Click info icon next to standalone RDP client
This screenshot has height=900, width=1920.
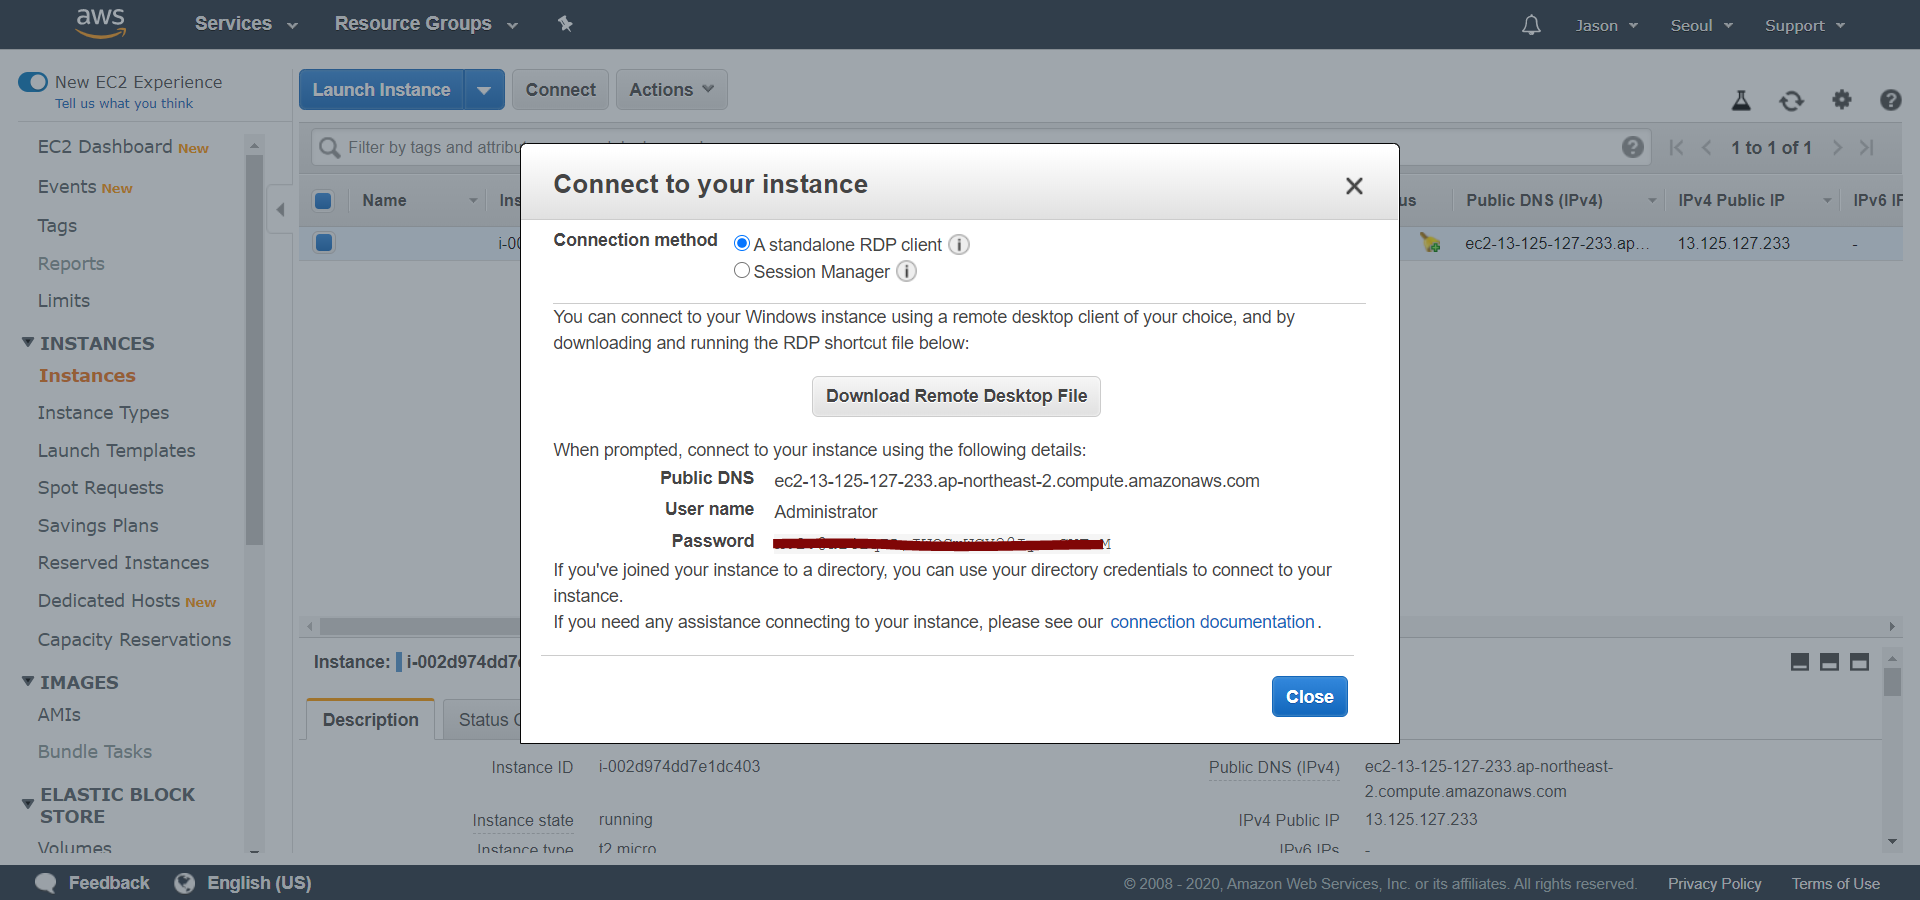click(x=959, y=245)
